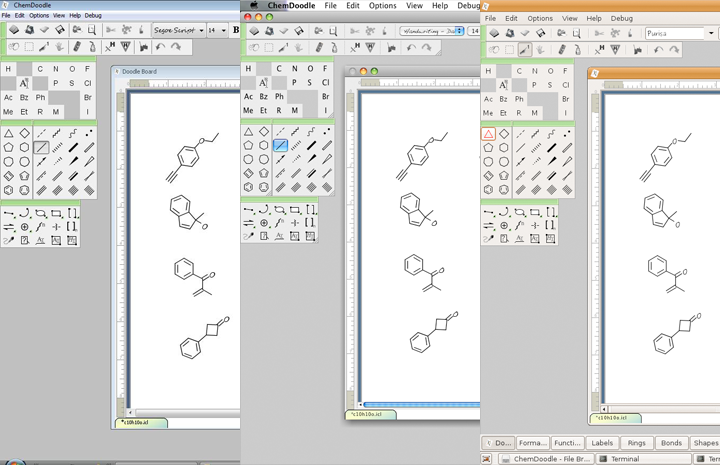Select bracket tool in Mac window shapes panel
This screenshot has height=465, width=720.
tap(311, 210)
